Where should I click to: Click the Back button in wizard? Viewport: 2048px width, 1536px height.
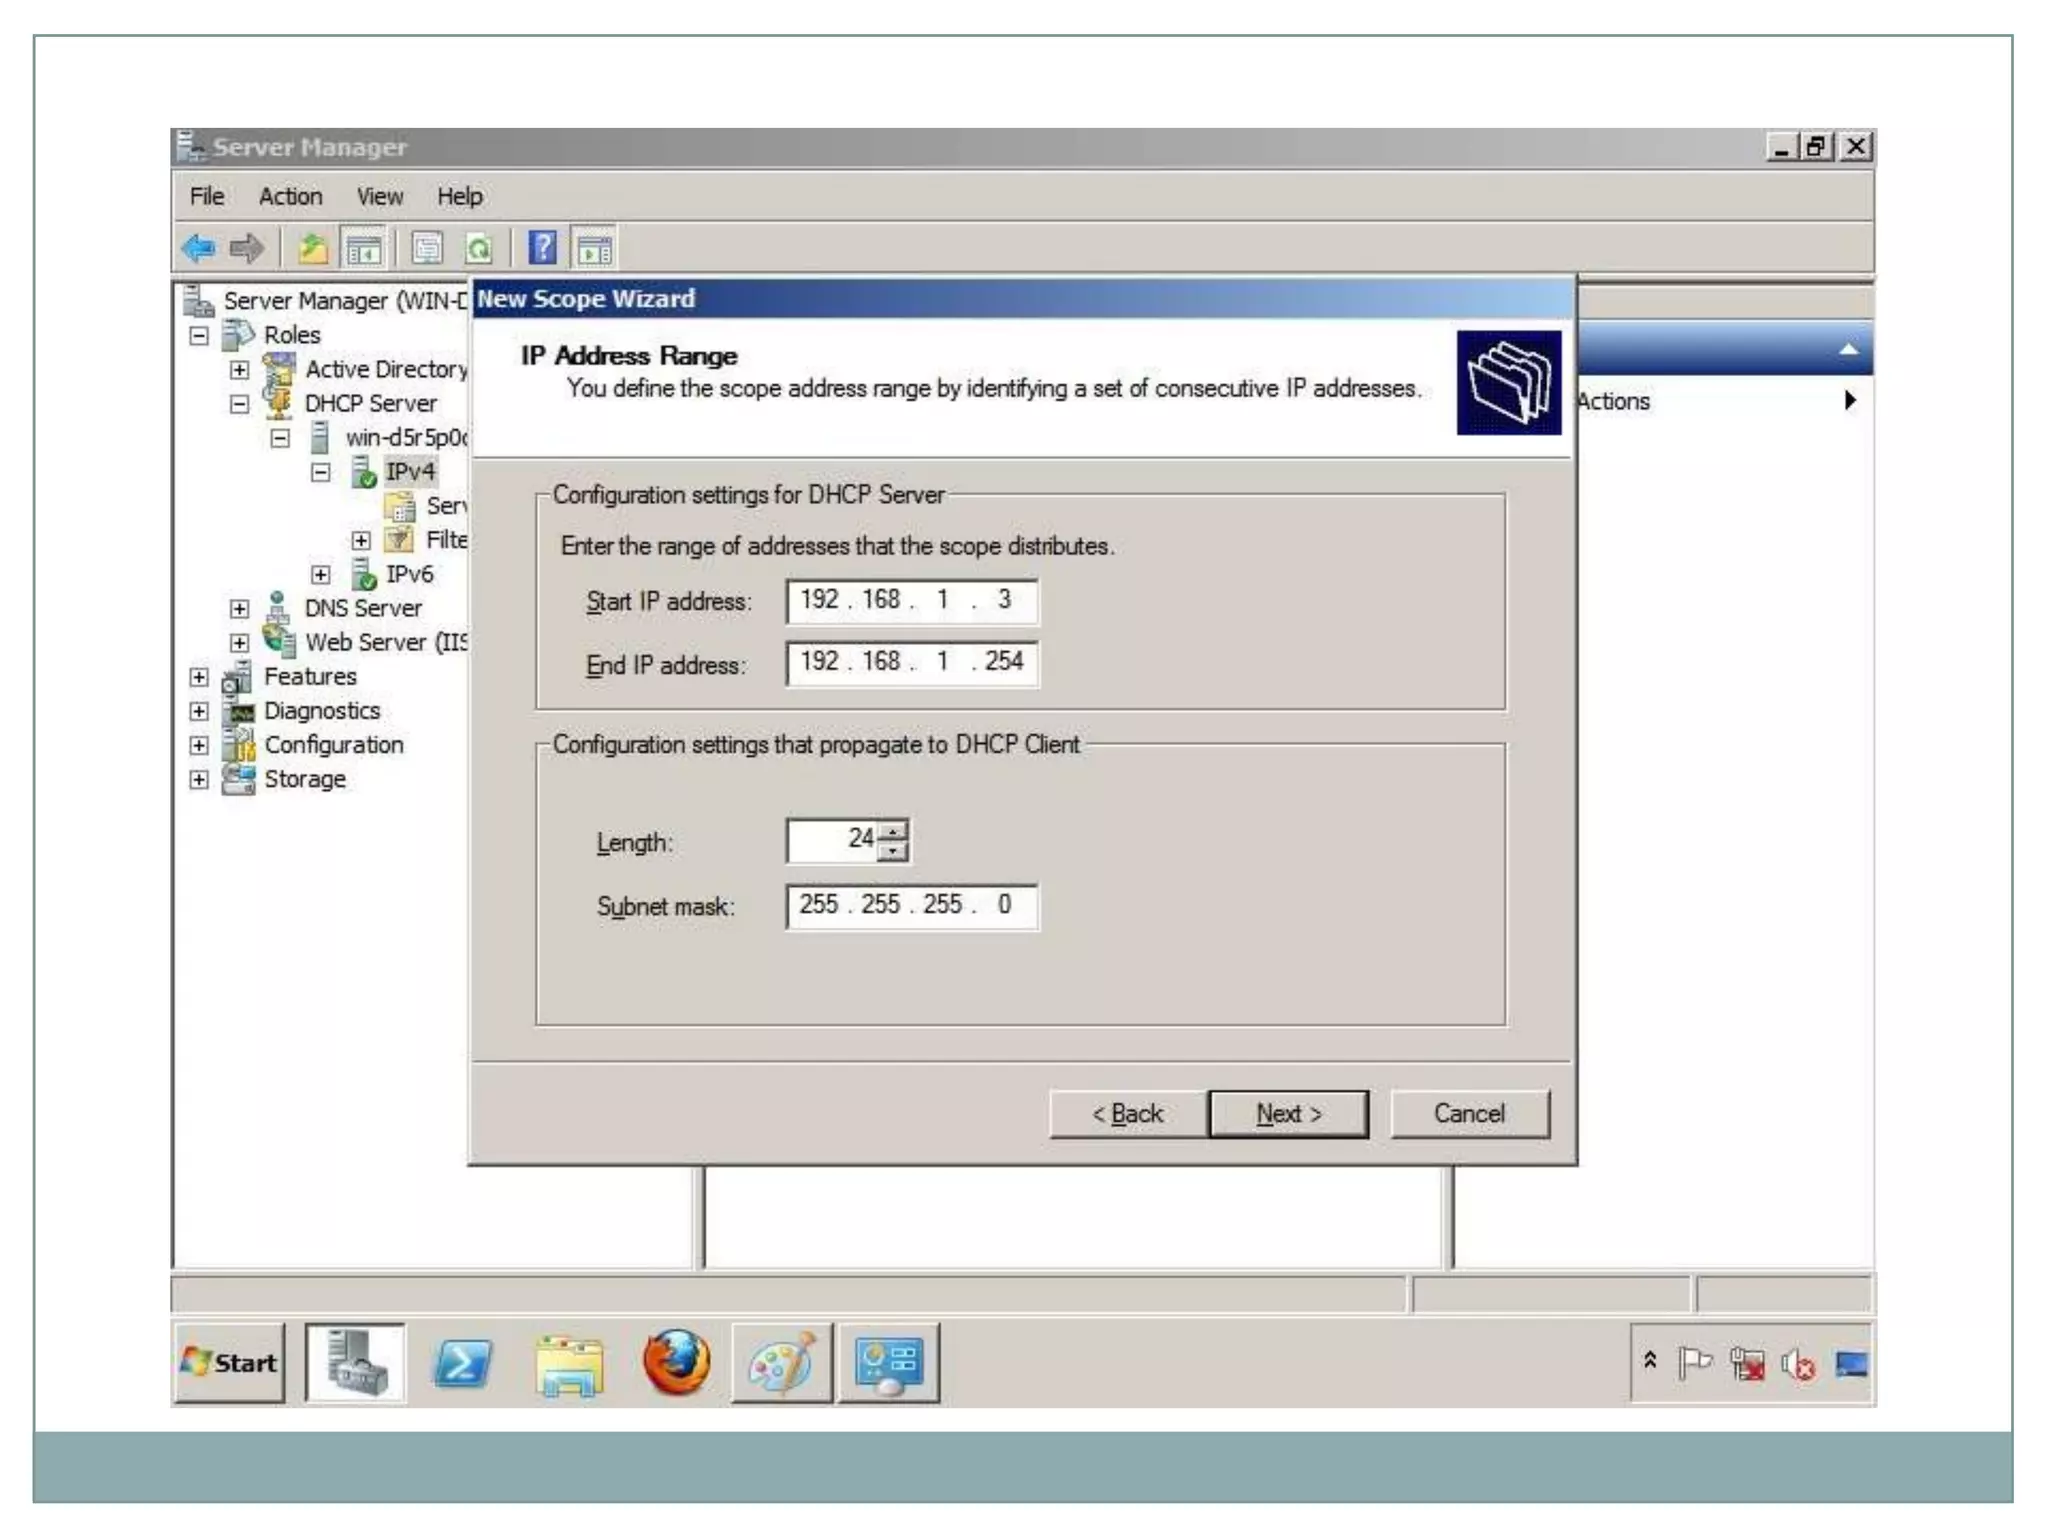coord(1128,1113)
